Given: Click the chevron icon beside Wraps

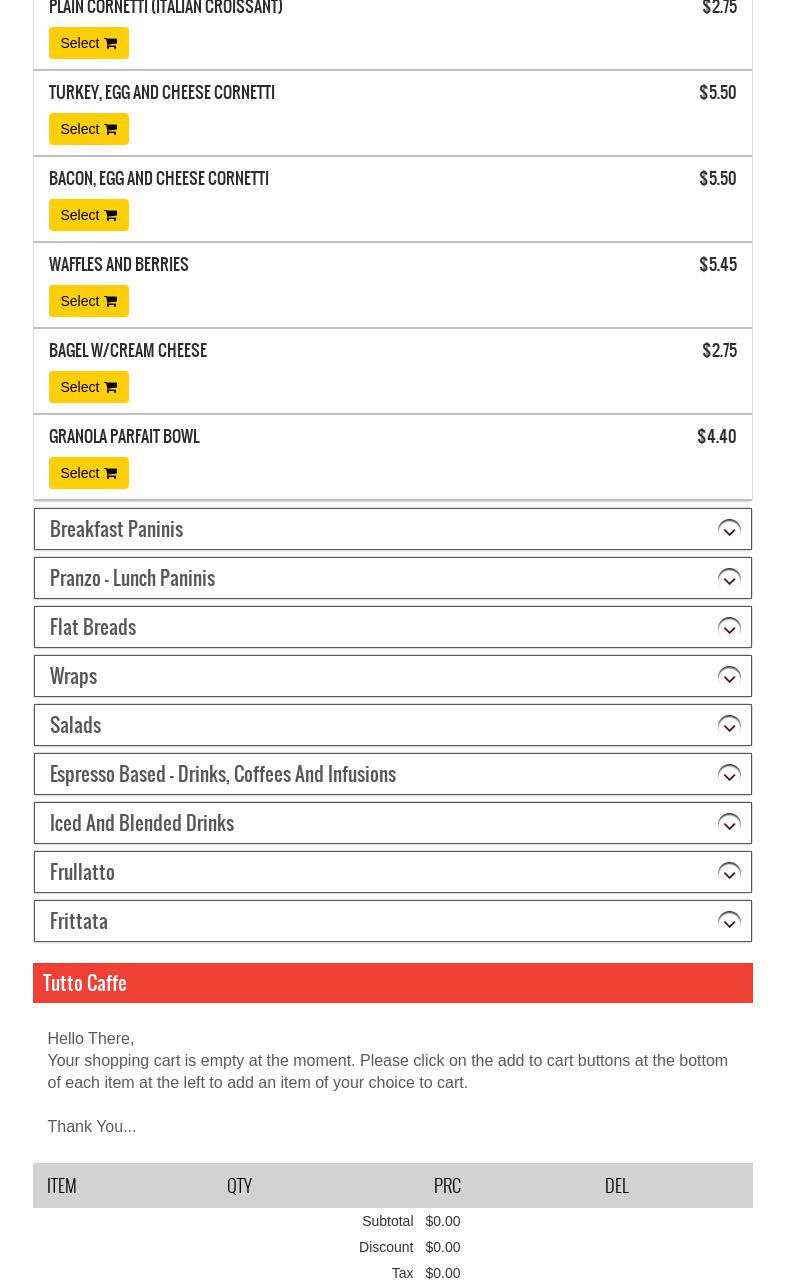Looking at the screenshot, I should [x=729, y=676].
